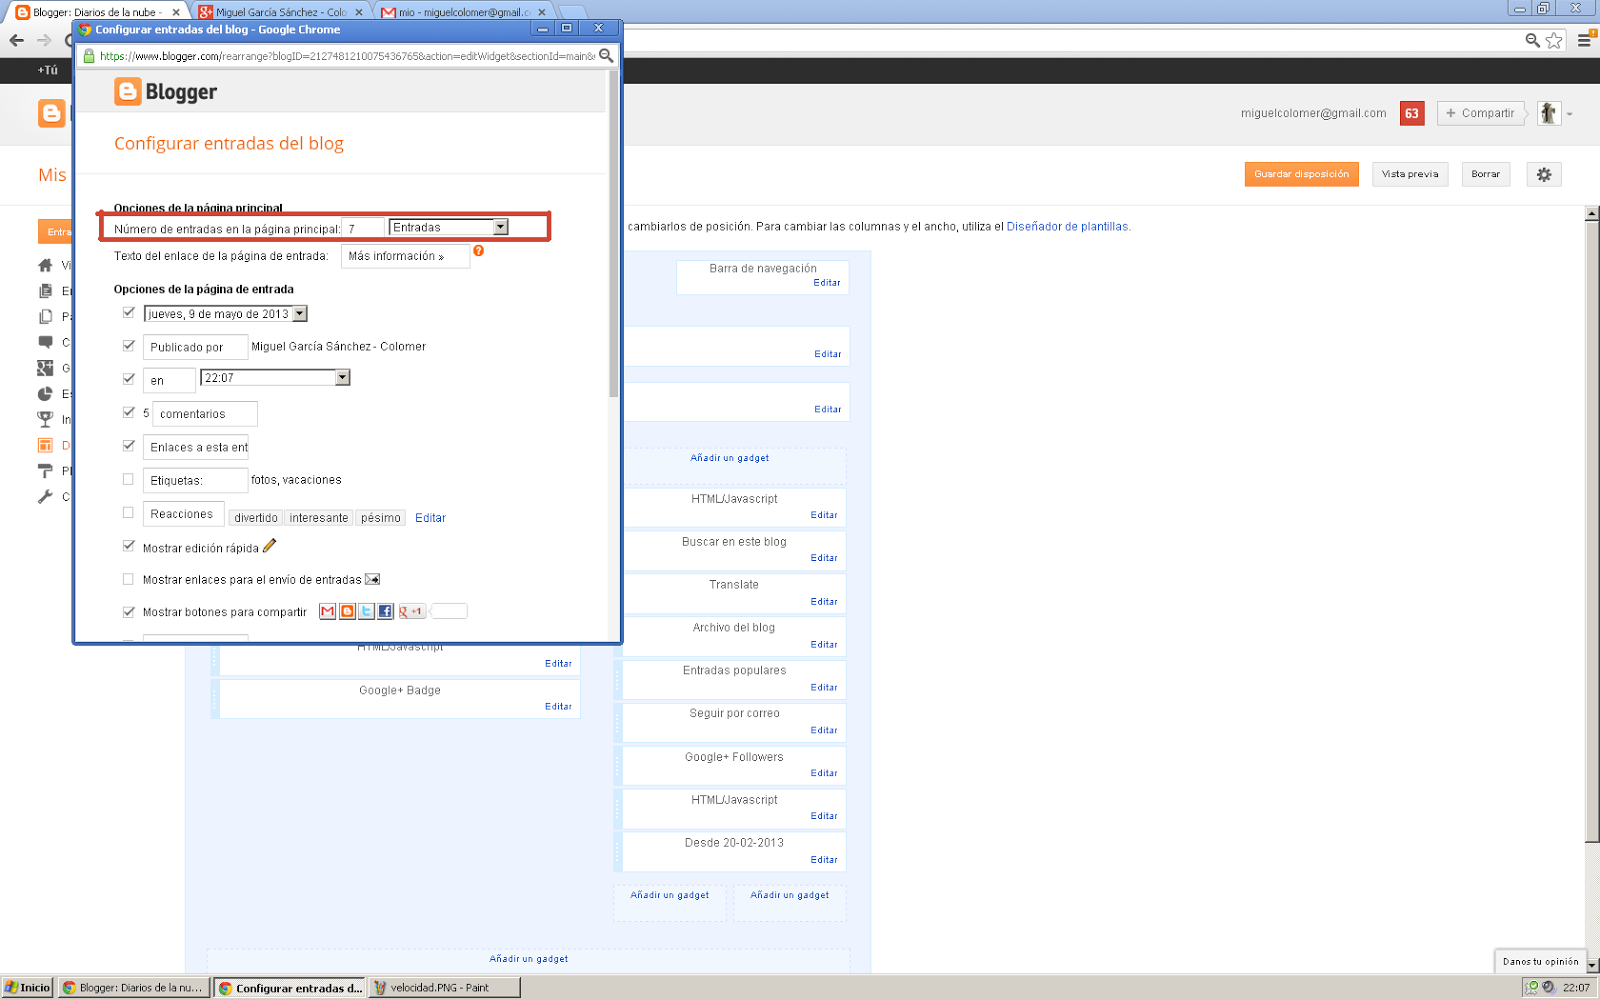
Task: Click the Gmail share button icon
Action: click(327, 611)
